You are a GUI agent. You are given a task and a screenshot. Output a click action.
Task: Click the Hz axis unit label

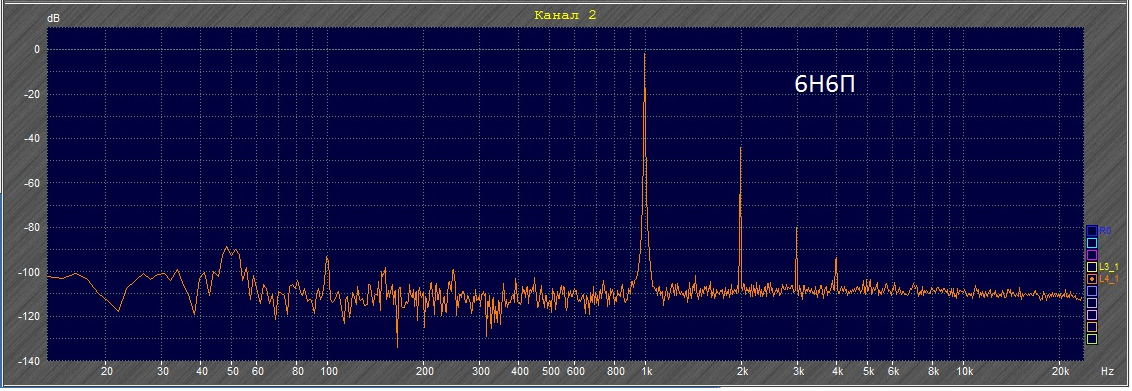pyautogui.click(x=1107, y=372)
